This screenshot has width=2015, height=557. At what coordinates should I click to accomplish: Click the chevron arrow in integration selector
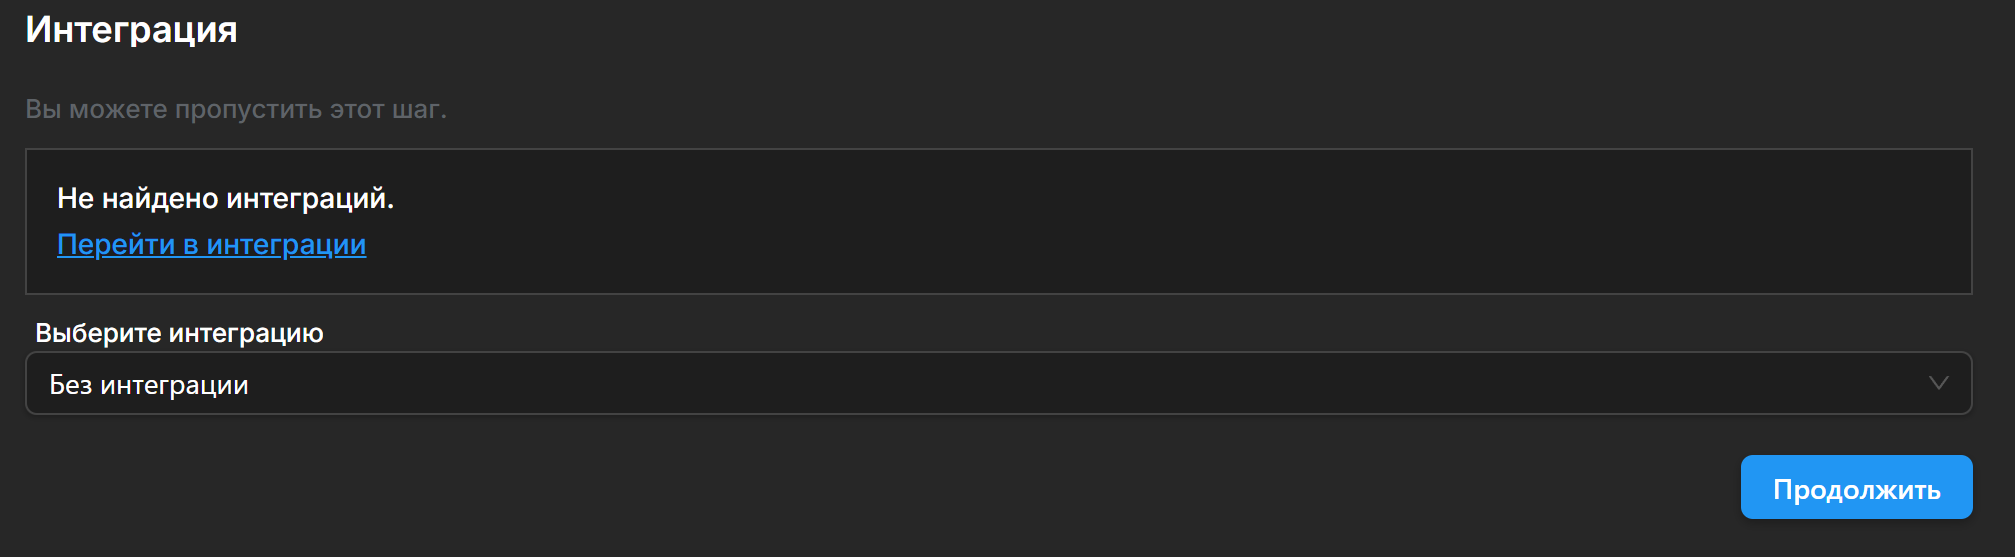(1938, 384)
